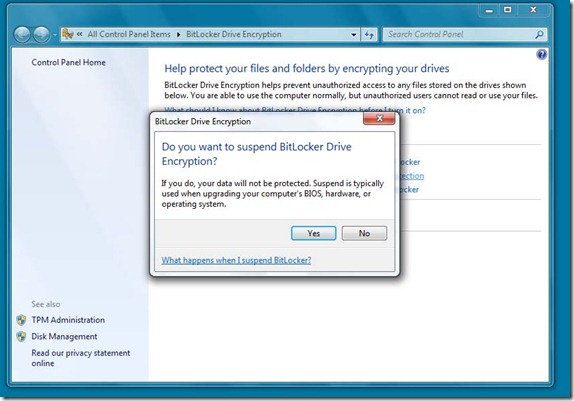Go forward with the Forward arrow
This screenshot has width=574, height=401.
[x=41, y=34]
